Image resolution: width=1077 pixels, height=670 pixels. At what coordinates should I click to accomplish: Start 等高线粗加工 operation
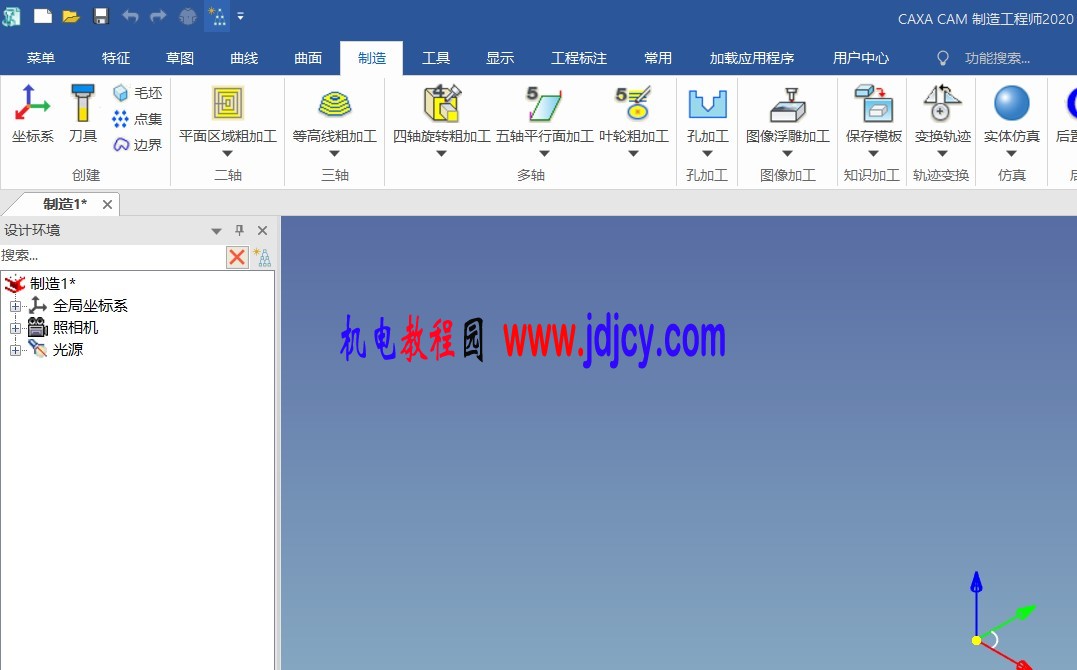point(335,113)
